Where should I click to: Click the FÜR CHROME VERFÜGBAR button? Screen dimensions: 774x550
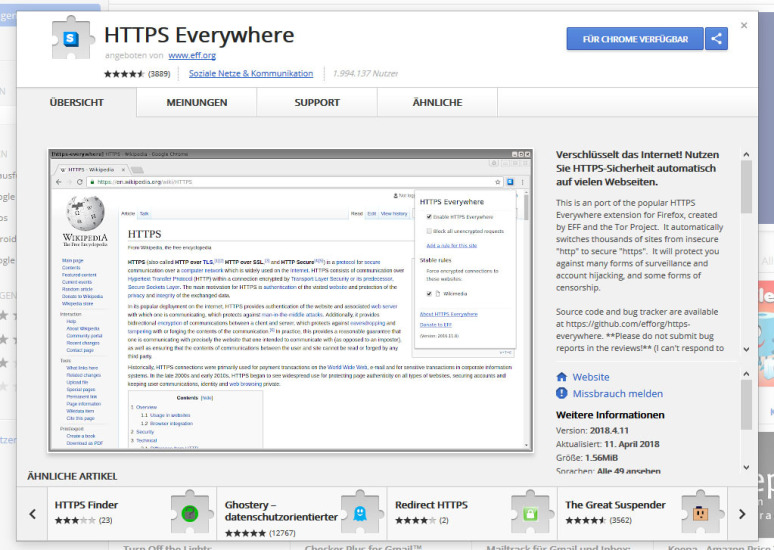click(x=635, y=39)
